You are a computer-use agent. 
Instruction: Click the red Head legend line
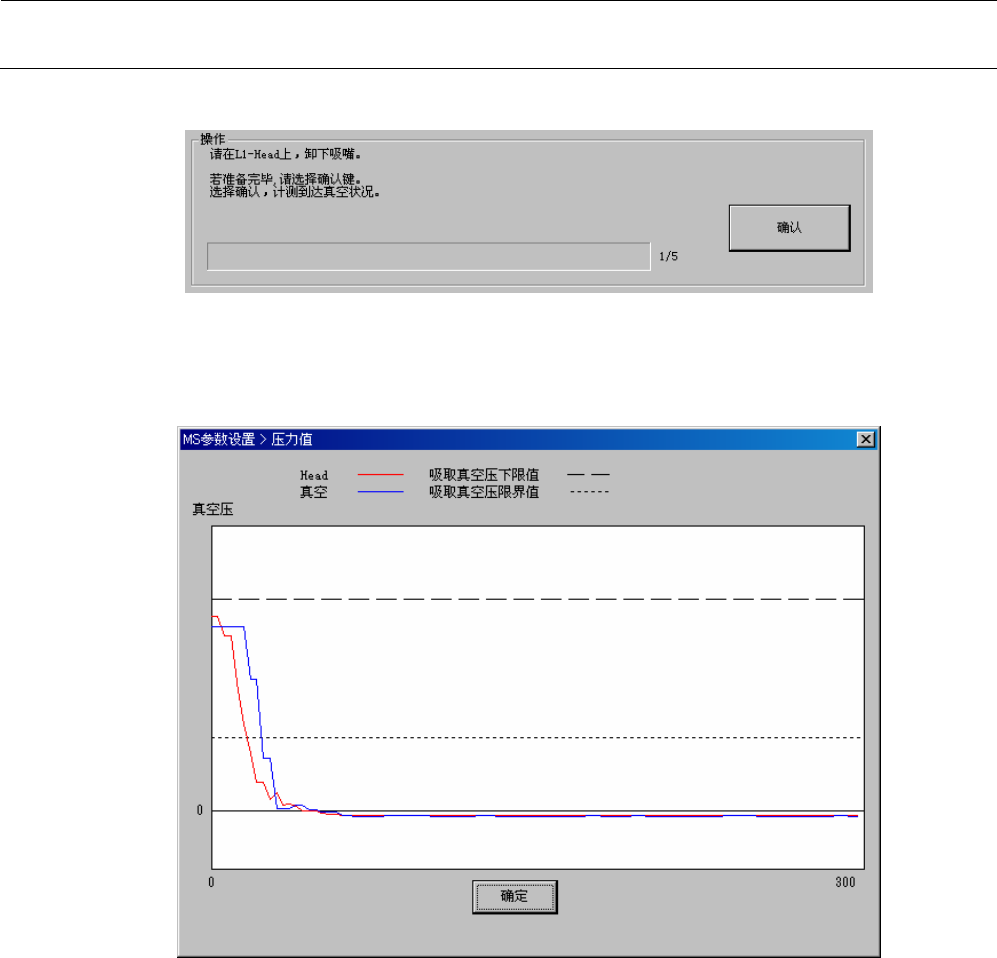point(380,475)
